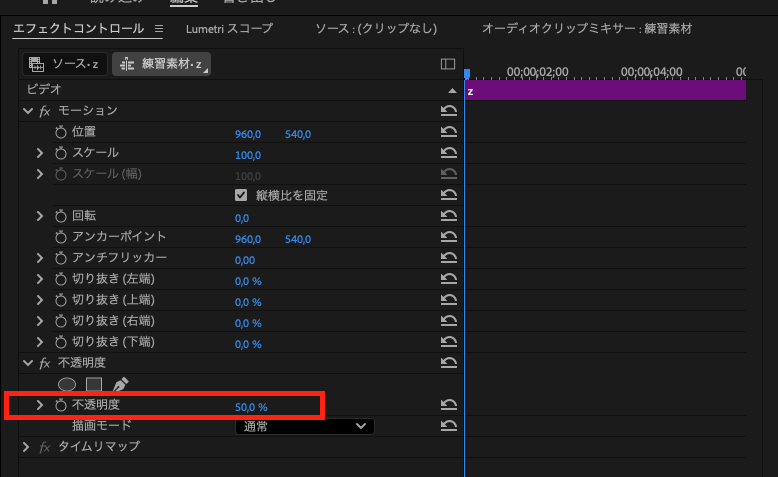
Task: Click the panel layout icon beside 練習素材
Action: [x=448, y=64]
